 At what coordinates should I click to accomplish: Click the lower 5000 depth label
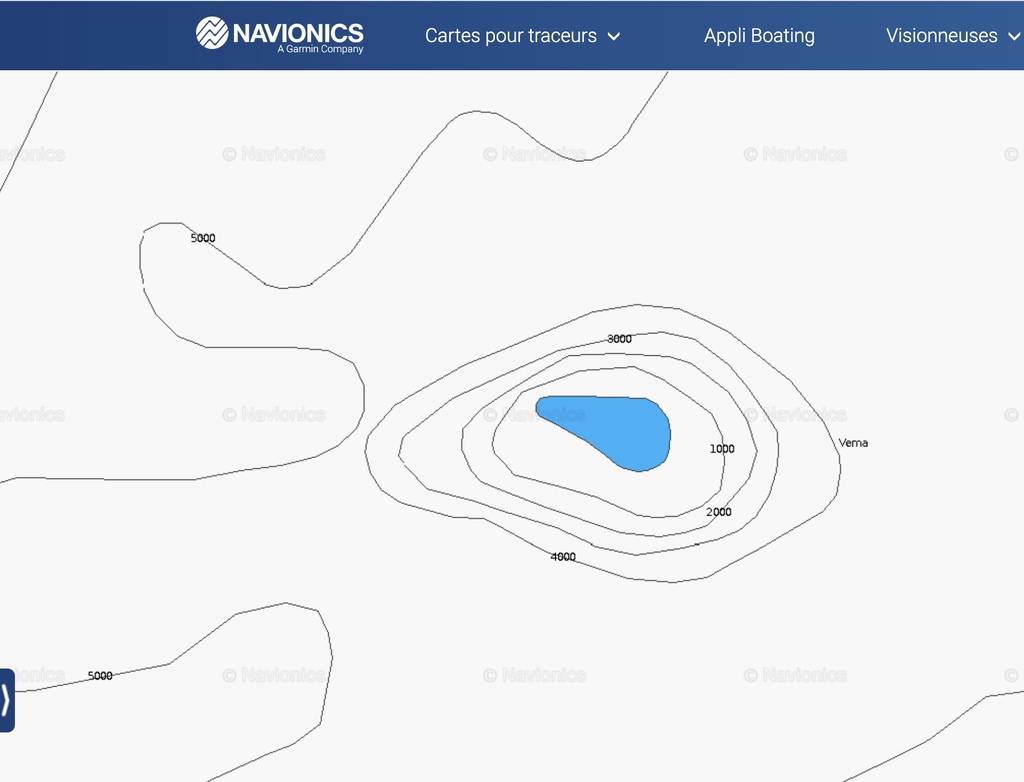(100, 676)
